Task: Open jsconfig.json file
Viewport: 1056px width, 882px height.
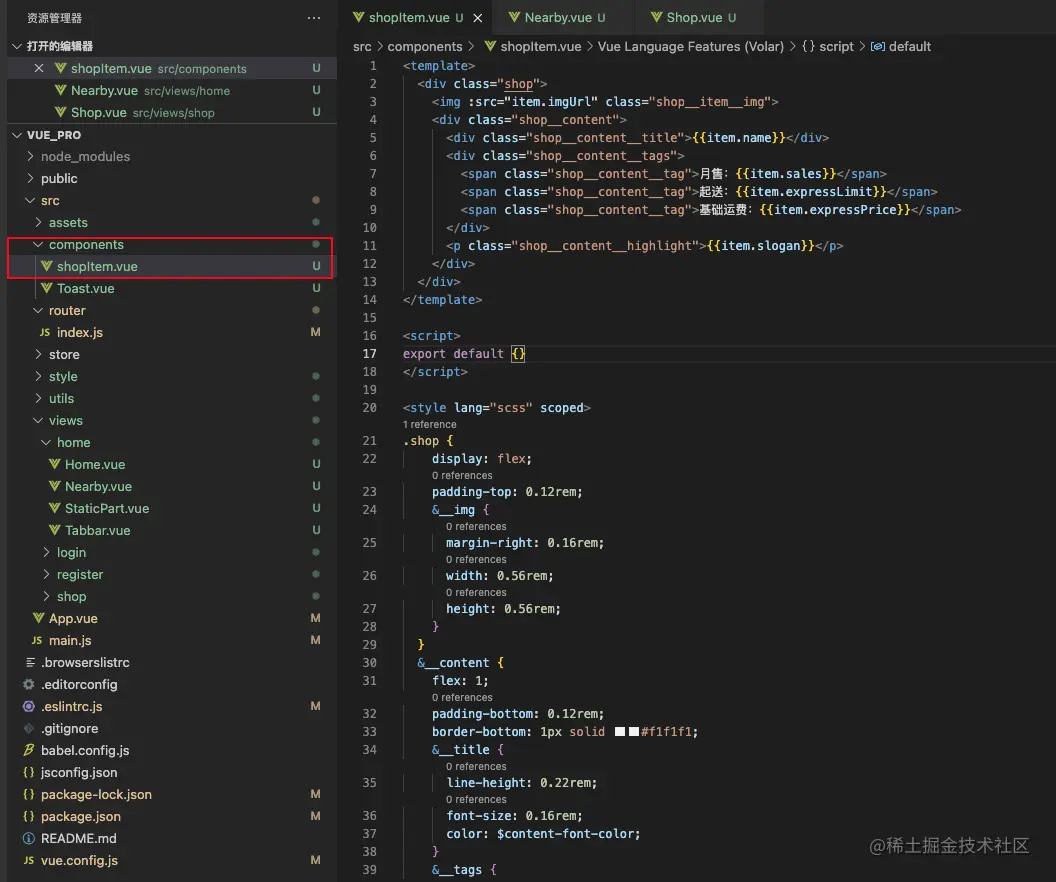Action: 172,772
